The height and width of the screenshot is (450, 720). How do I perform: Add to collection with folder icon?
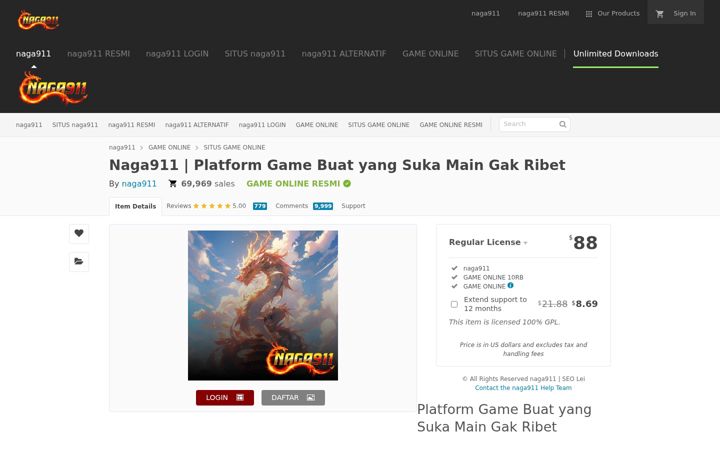click(x=79, y=262)
